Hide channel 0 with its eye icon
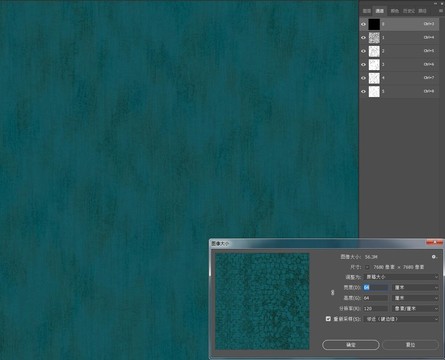This screenshot has height=360, width=445. point(363,24)
